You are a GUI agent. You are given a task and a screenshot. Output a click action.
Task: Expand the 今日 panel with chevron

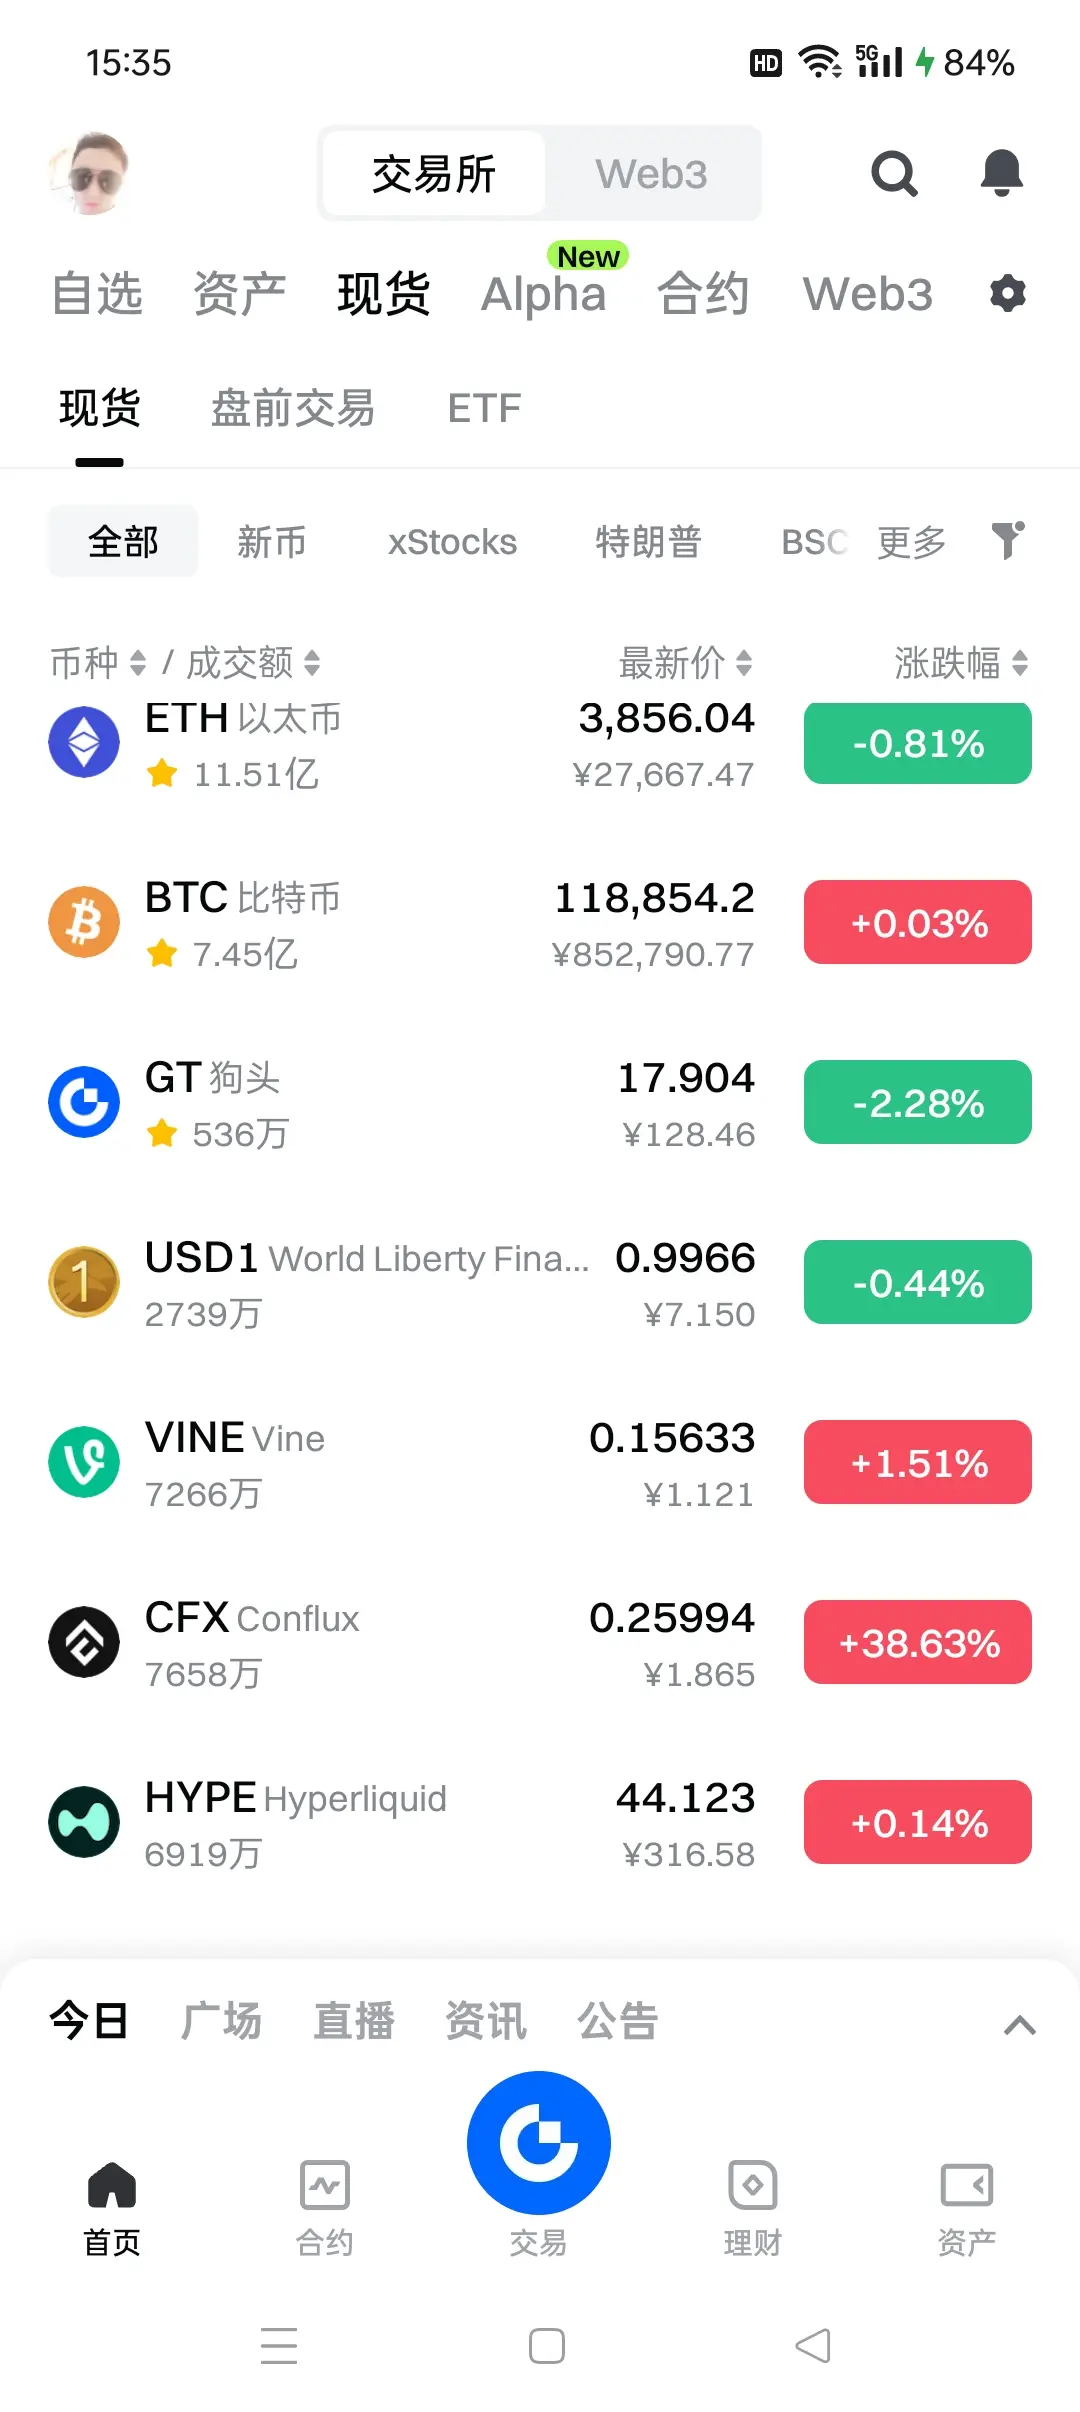tap(1019, 2025)
